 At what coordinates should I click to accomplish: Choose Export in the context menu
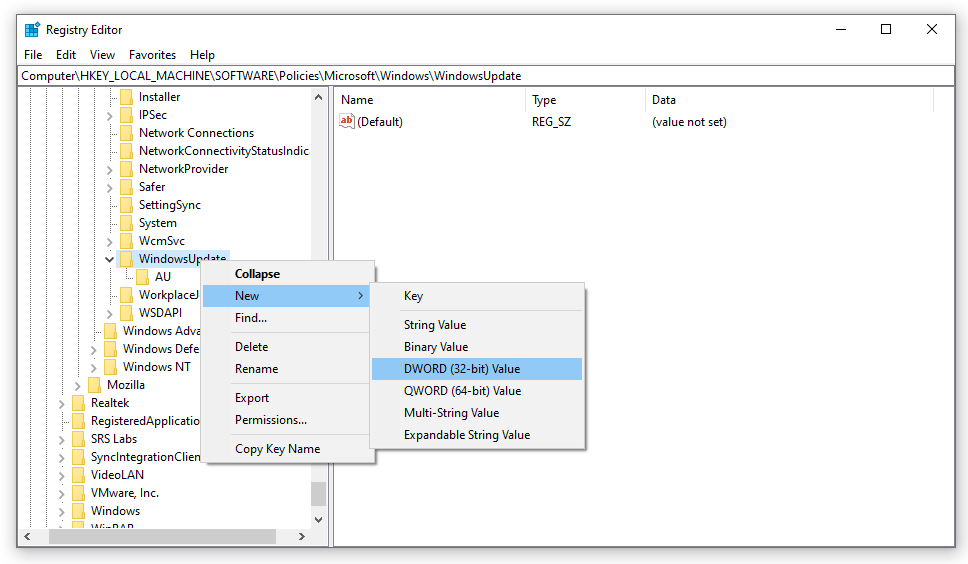[288, 398]
